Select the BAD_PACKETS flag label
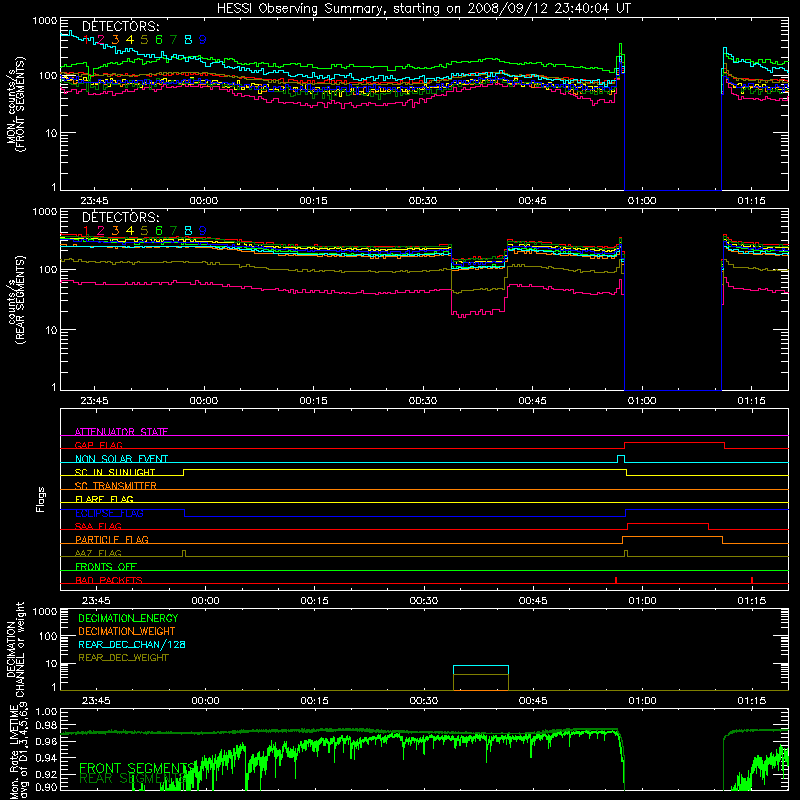The width and height of the screenshot is (800, 800). click(x=109, y=580)
